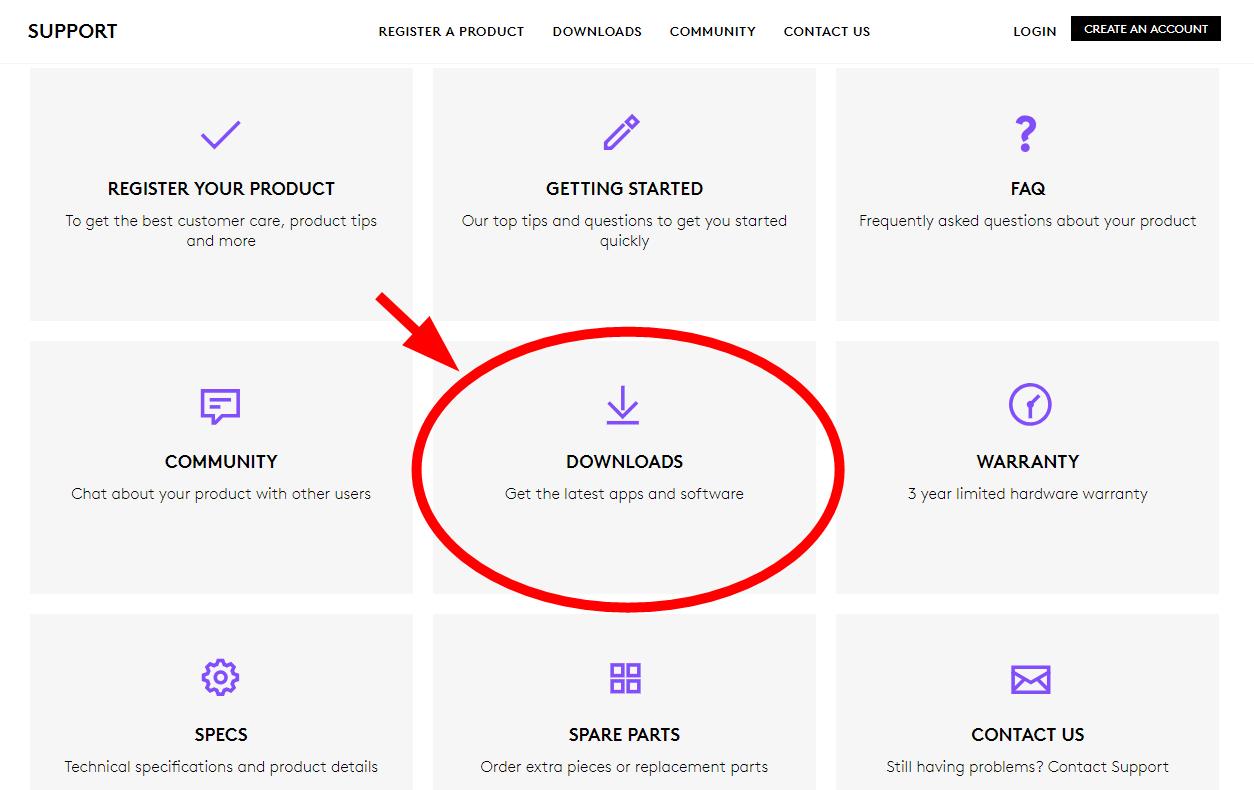Click 'Frequently asked questions about your product' text
The image size is (1254, 790).
tap(1028, 221)
